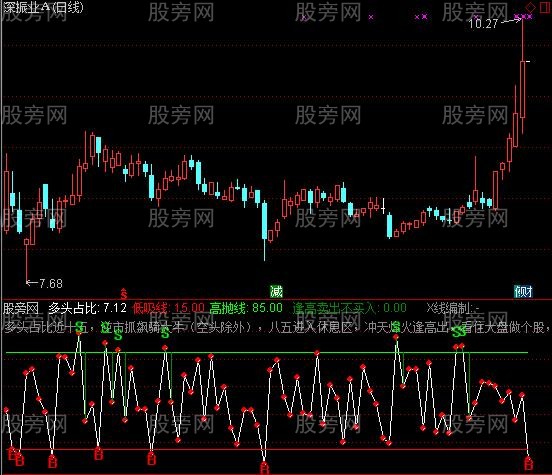This screenshot has height=475, width=552.
Task: Click the 7.68 low price label
Action: [51, 283]
